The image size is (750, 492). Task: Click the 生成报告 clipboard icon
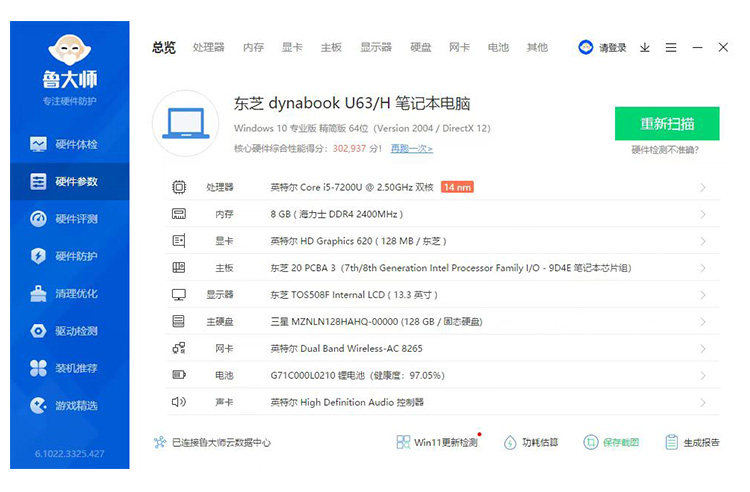click(x=672, y=442)
